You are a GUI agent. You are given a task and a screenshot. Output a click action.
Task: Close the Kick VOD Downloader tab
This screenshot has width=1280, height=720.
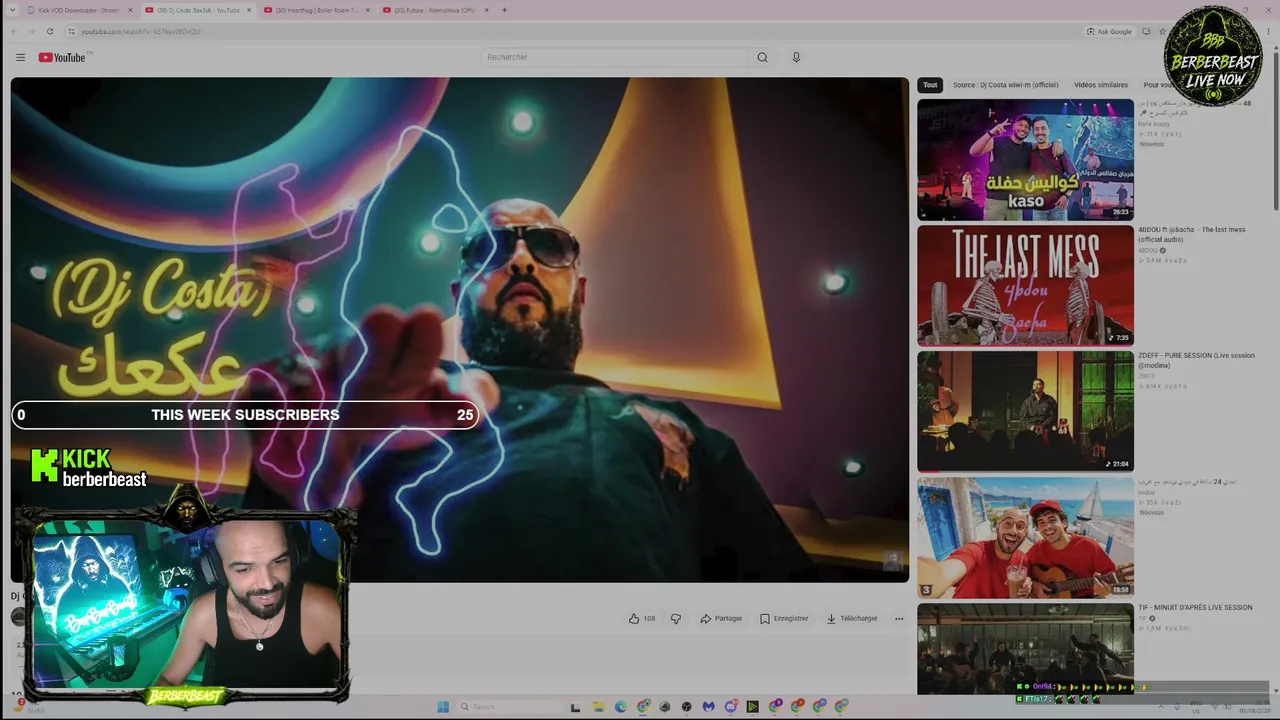pos(130,10)
